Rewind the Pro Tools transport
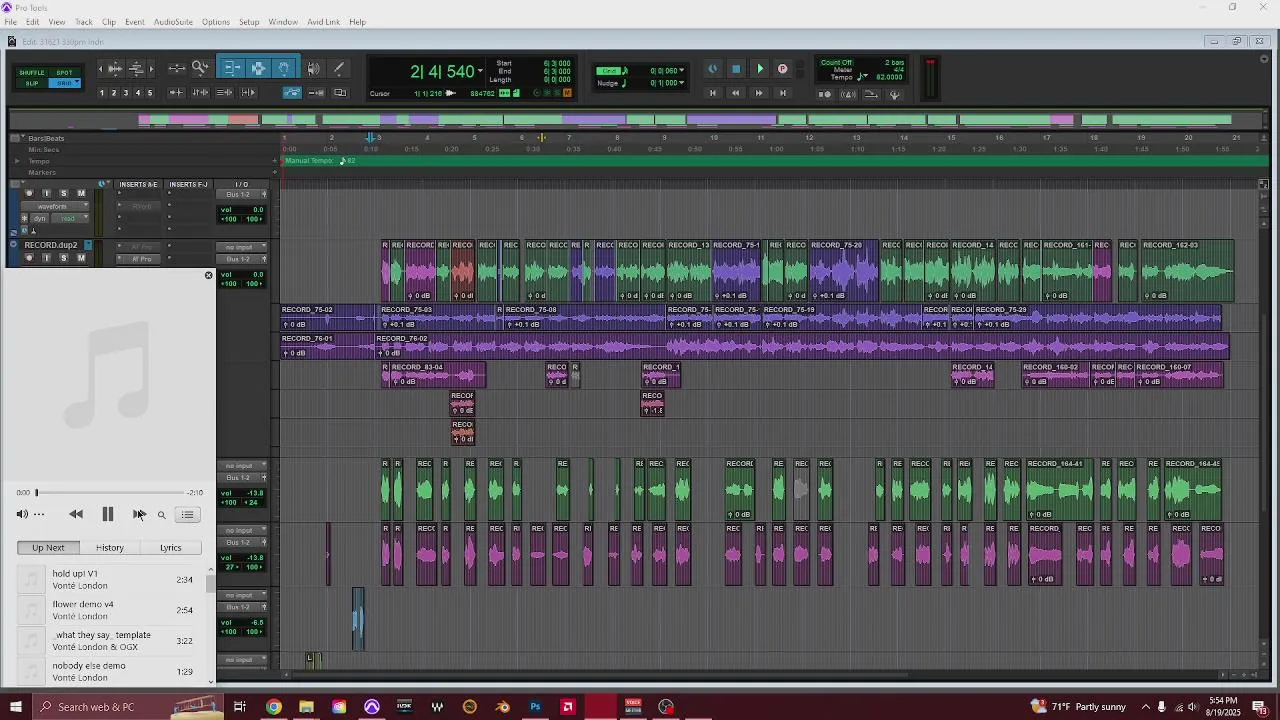The height and width of the screenshot is (720, 1280). [736, 93]
